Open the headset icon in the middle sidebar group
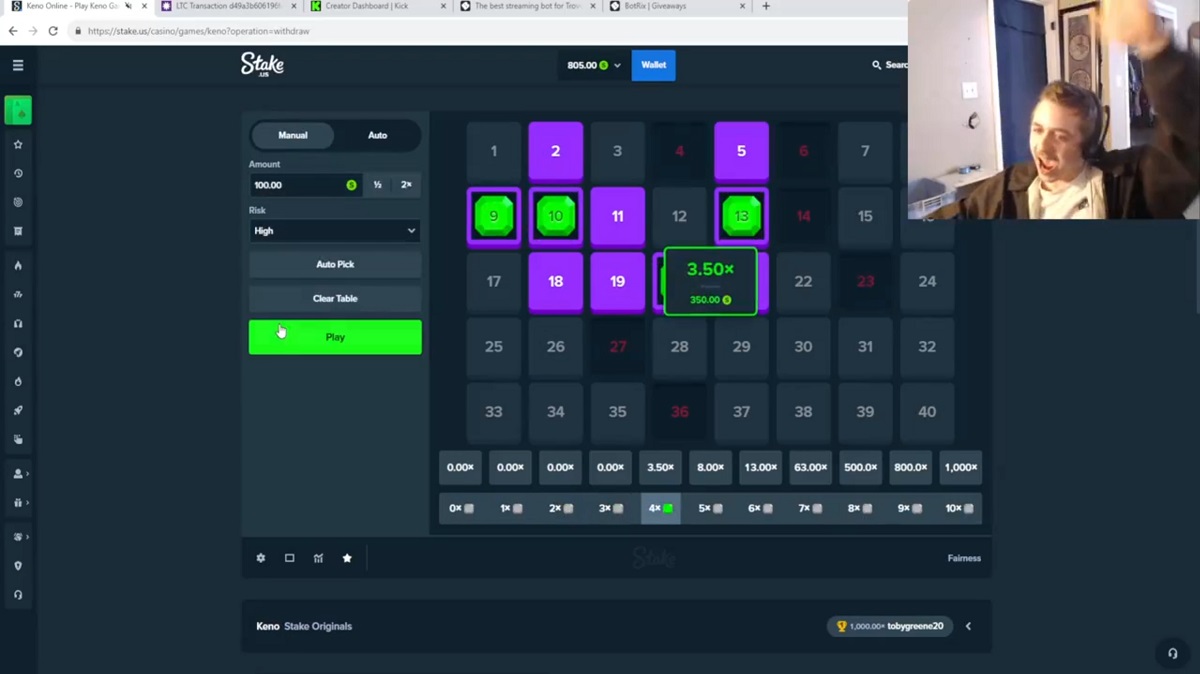Image resolution: width=1200 pixels, height=674 pixels. tap(18, 323)
